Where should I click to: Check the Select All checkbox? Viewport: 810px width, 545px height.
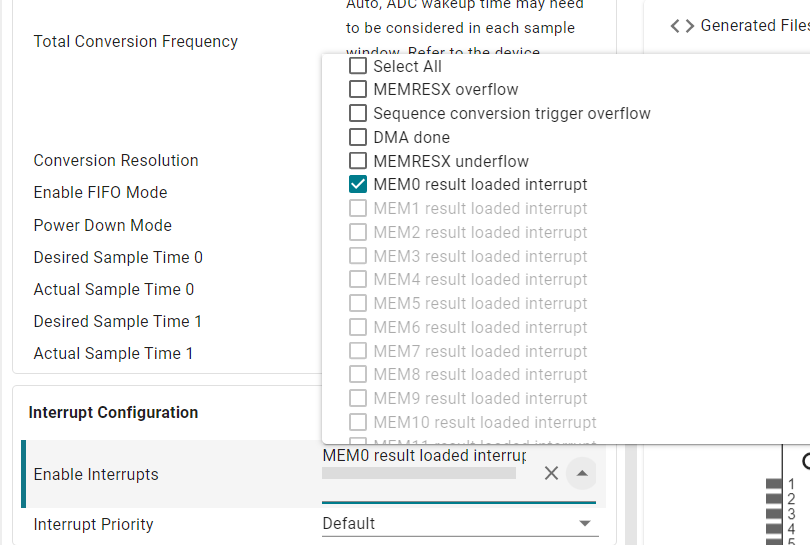(358, 66)
